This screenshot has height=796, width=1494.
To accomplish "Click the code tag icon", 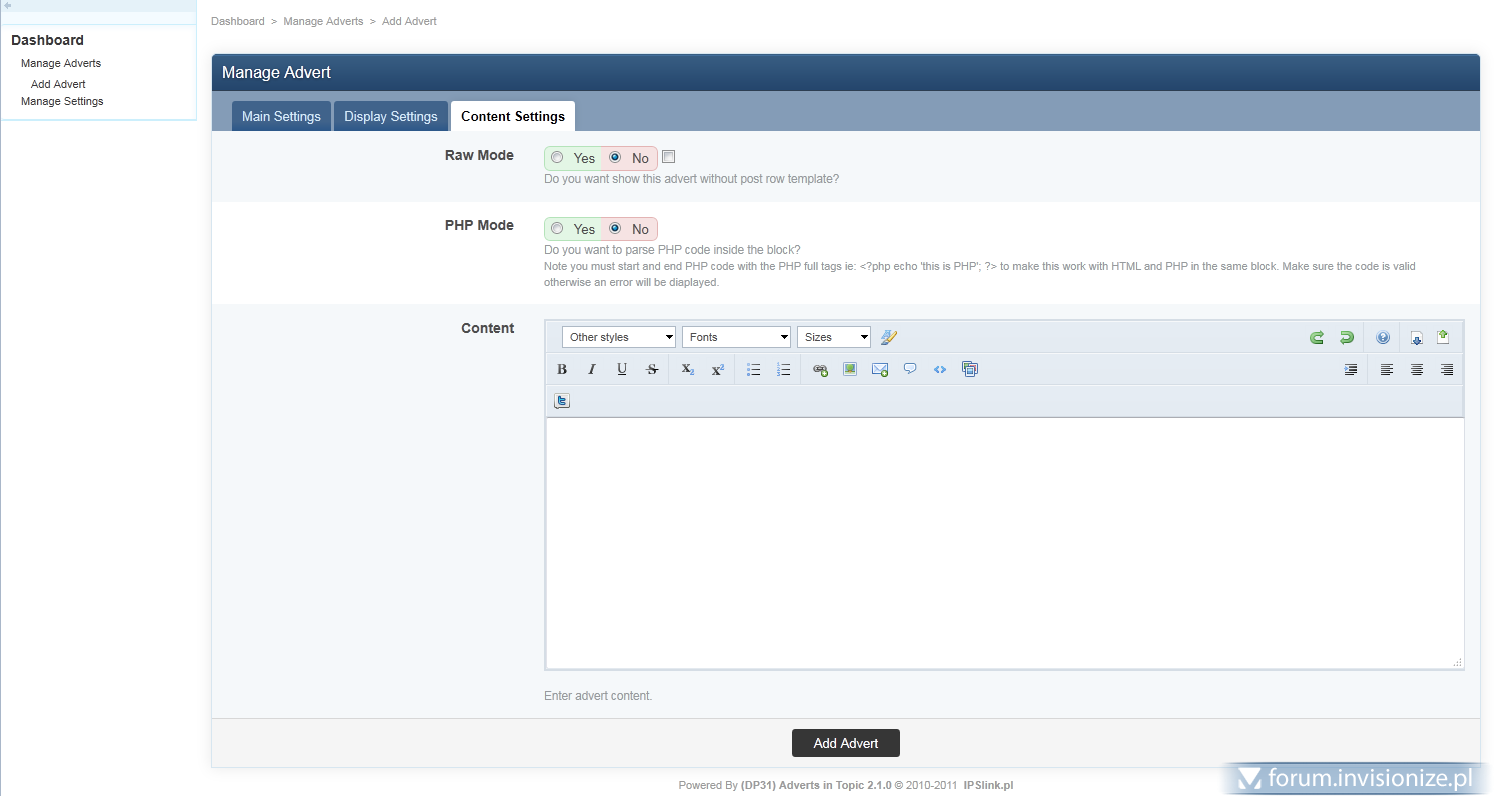I will (940, 369).
